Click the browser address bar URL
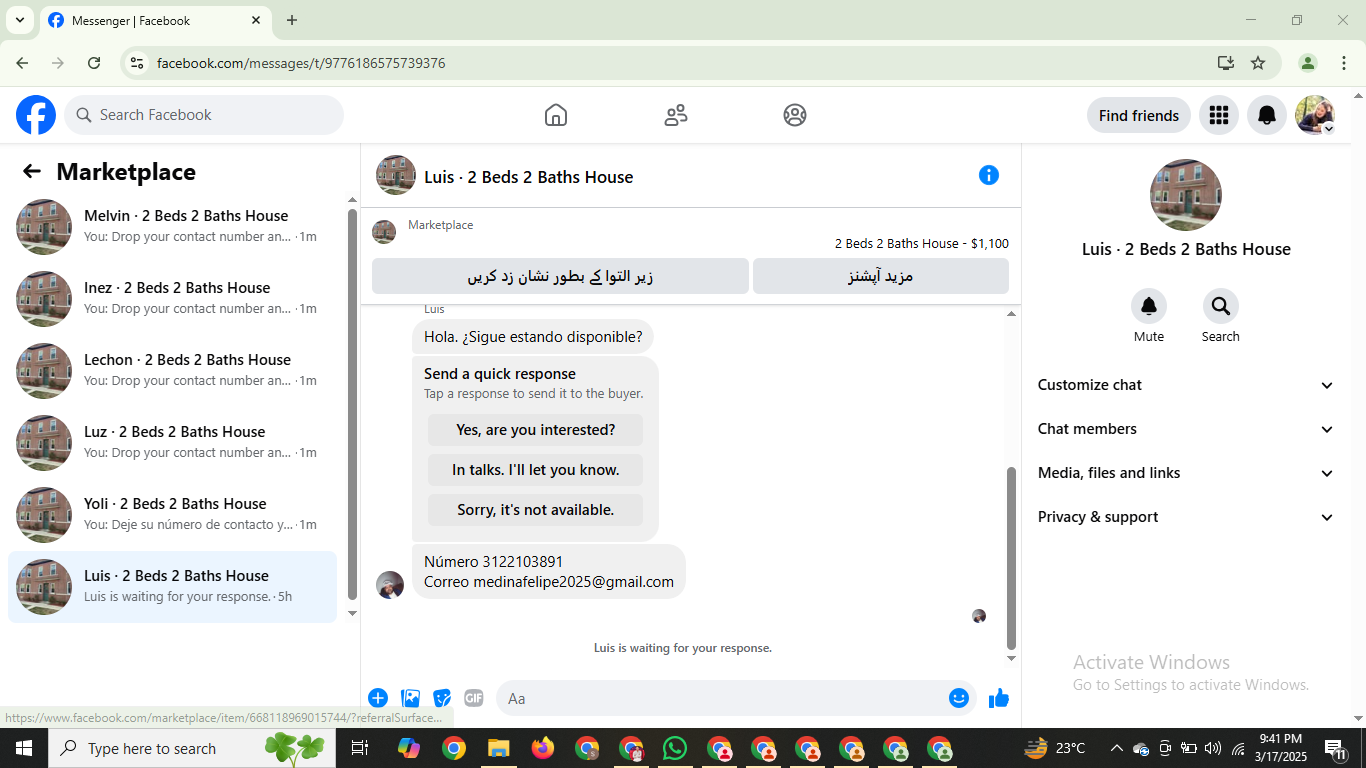The image size is (1366, 768). pos(301,63)
